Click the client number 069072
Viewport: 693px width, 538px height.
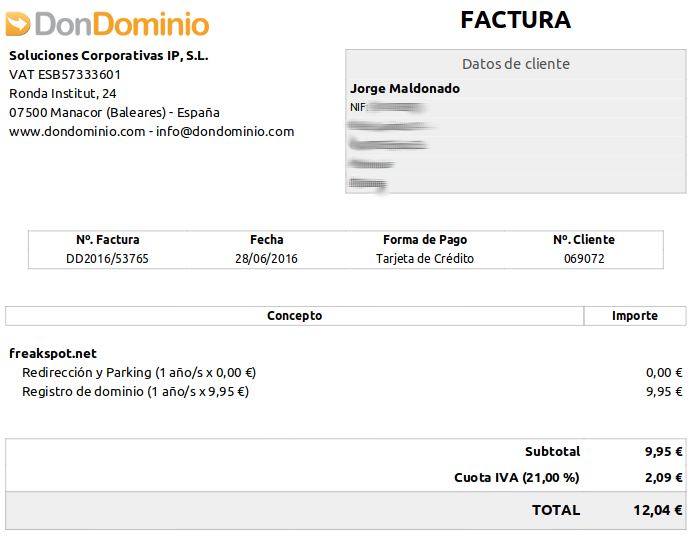pos(584,259)
